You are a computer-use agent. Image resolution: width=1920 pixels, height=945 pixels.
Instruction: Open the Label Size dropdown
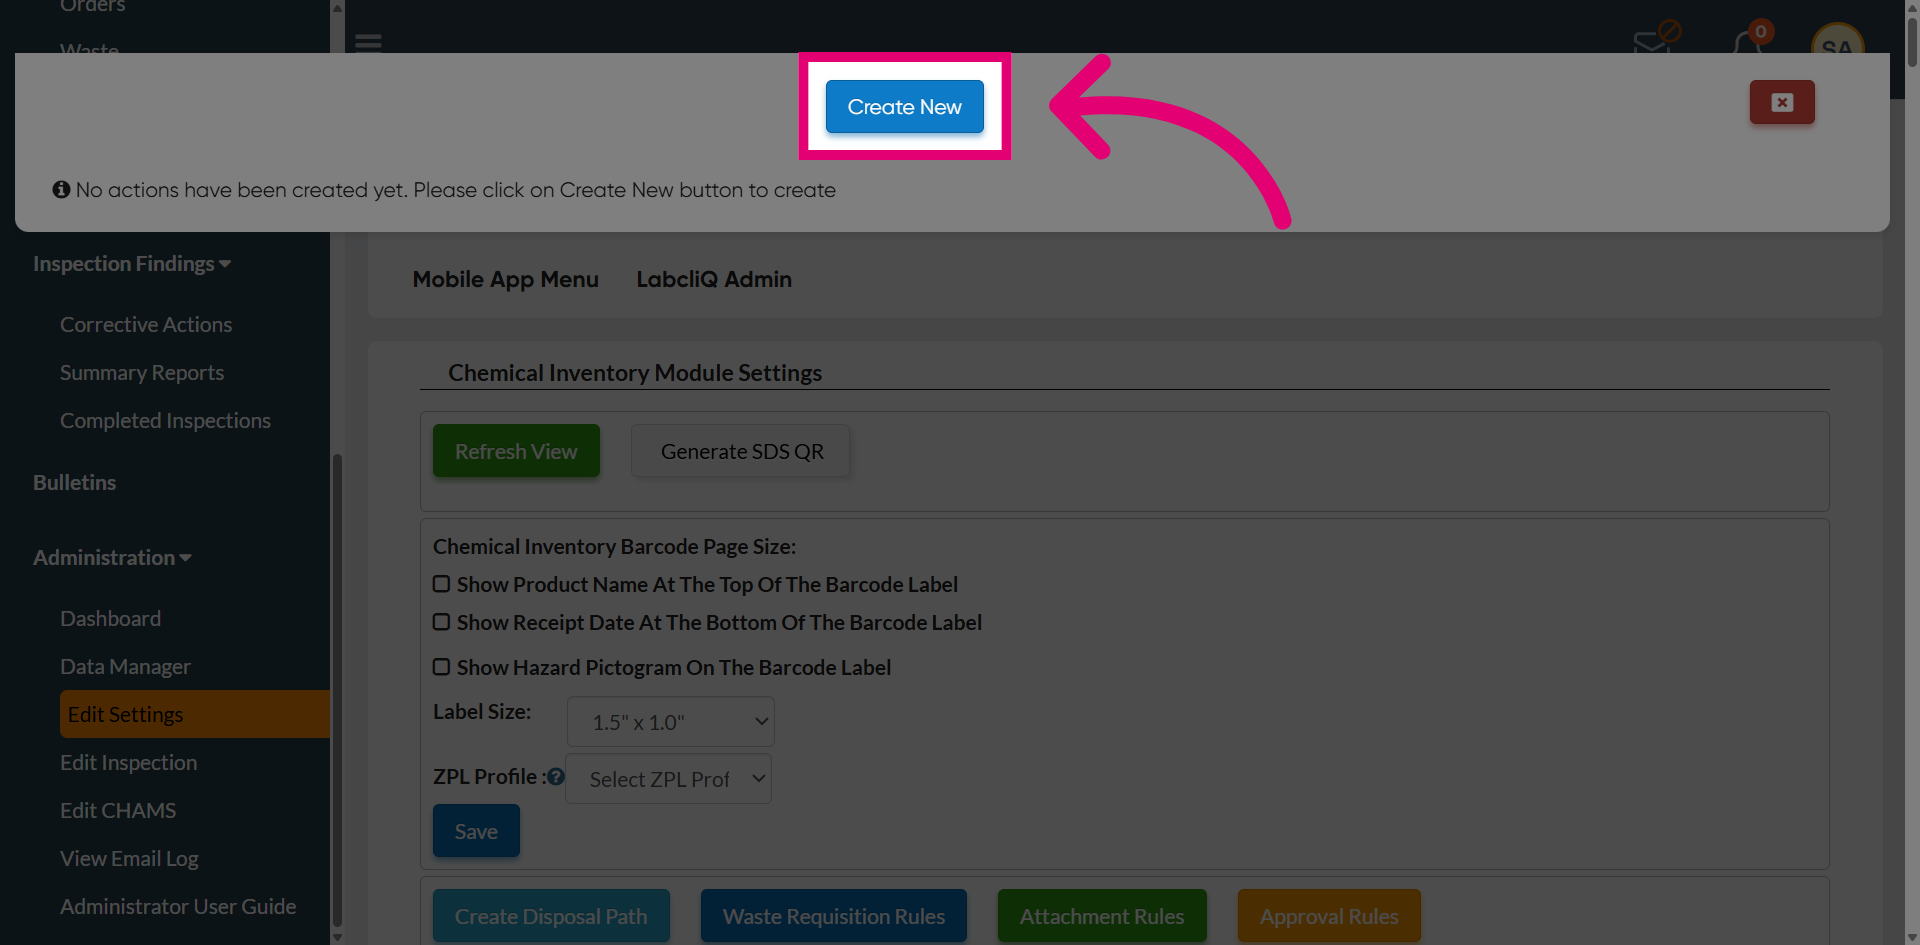671,722
